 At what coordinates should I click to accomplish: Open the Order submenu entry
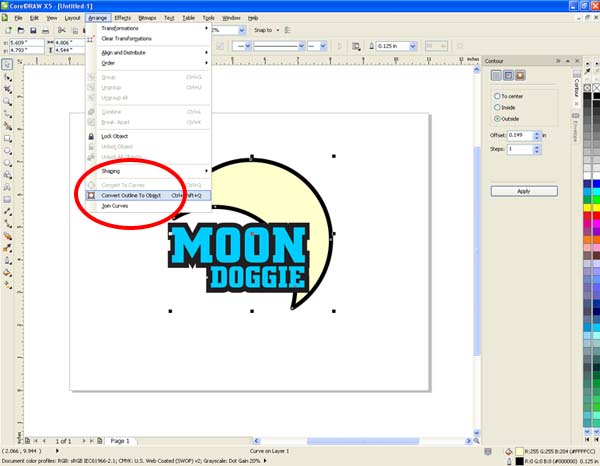148,63
